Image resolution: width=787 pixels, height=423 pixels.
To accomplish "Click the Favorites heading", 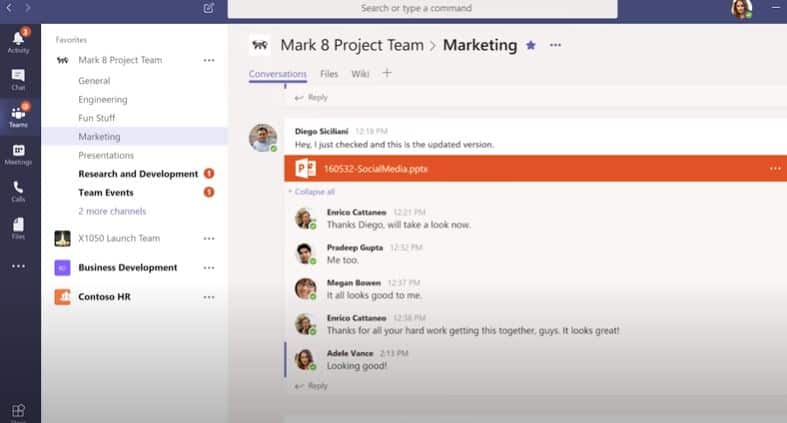I will pyautogui.click(x=71, y=40).
